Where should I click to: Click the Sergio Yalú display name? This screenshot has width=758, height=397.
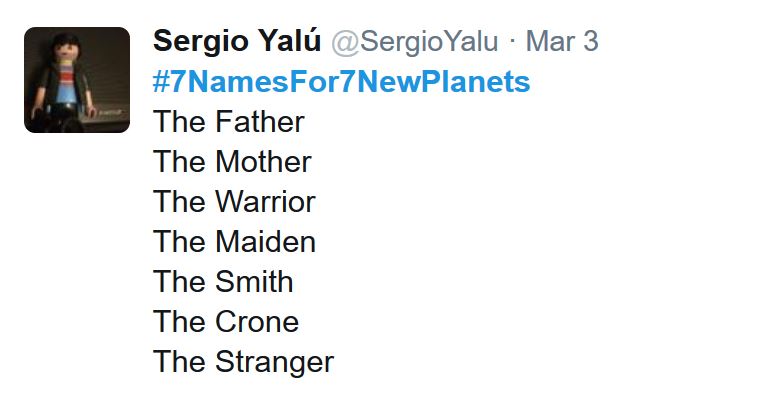[237, 41]
